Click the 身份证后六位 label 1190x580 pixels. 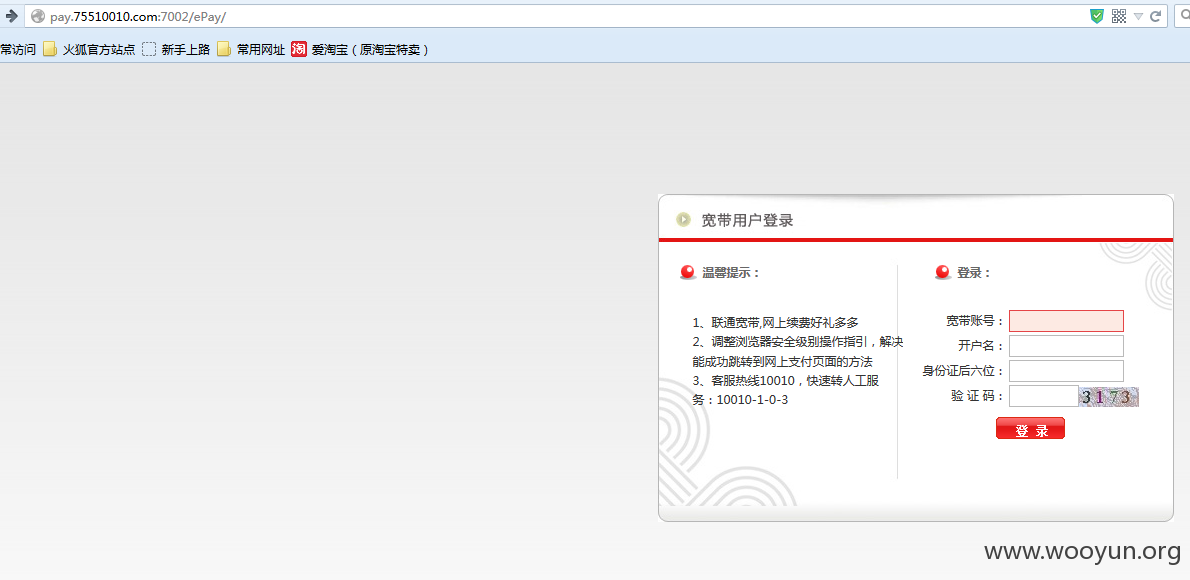click(x=964, y=371)
